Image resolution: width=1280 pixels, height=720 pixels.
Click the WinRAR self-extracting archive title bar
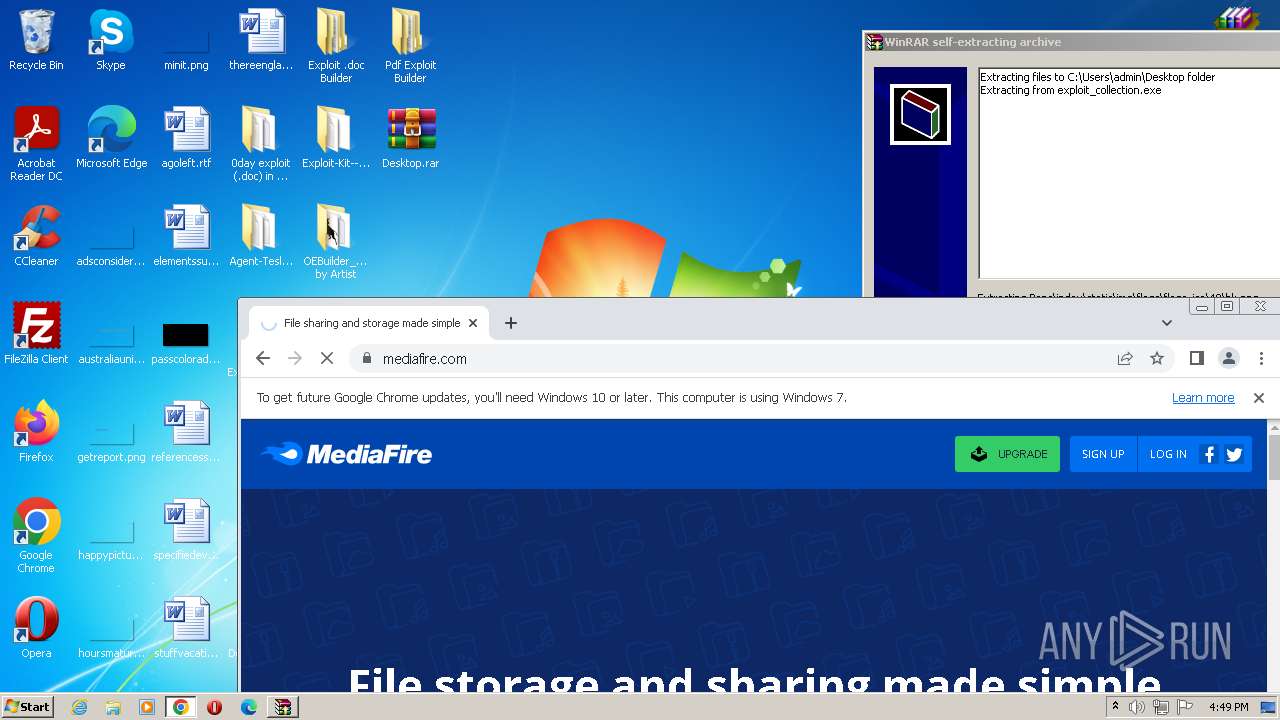1072,42
